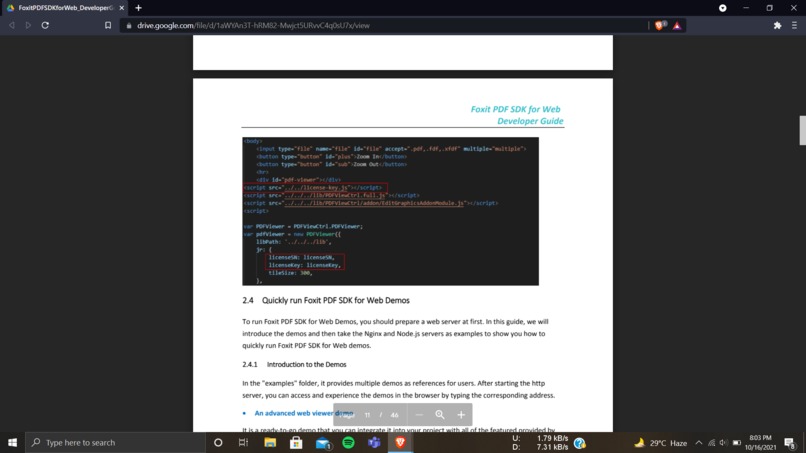This screenshot has width=806, height=453.
Task: Open Spotify from taskbar
Action: point(348,442)
